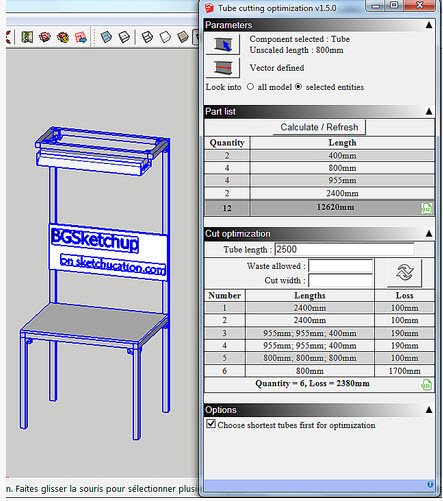This screenshot has width=443, height=501.
Task: Collapse the Parameters section
Action: click(x=429, y=25)
